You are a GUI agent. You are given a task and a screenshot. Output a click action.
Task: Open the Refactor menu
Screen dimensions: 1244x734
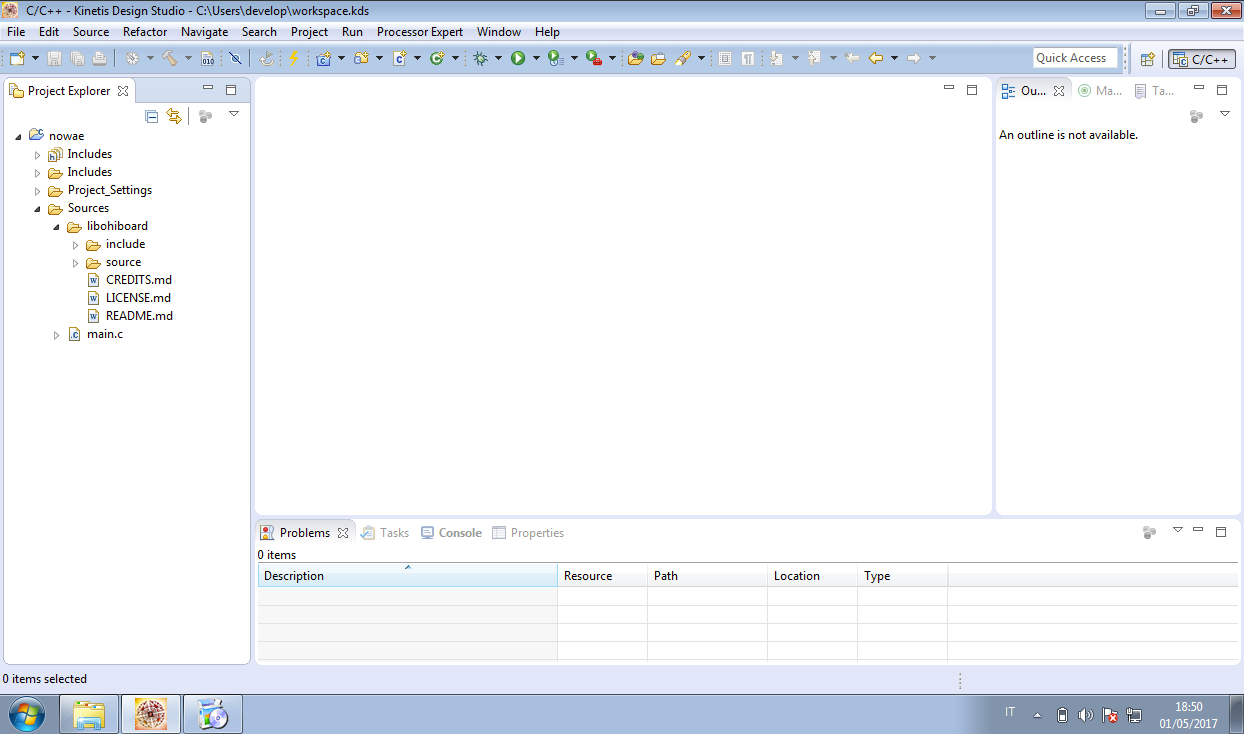pyautogui.click(x=145, y=32)
